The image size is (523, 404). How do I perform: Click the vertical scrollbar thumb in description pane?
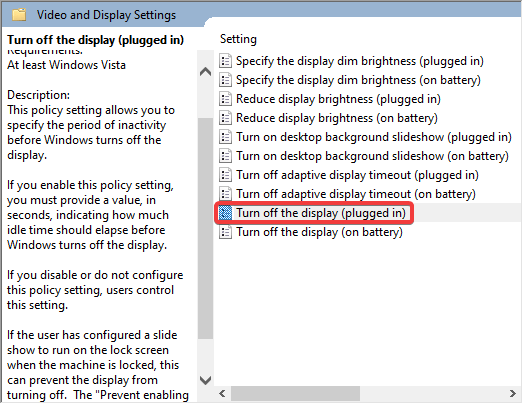click(205, 229)
